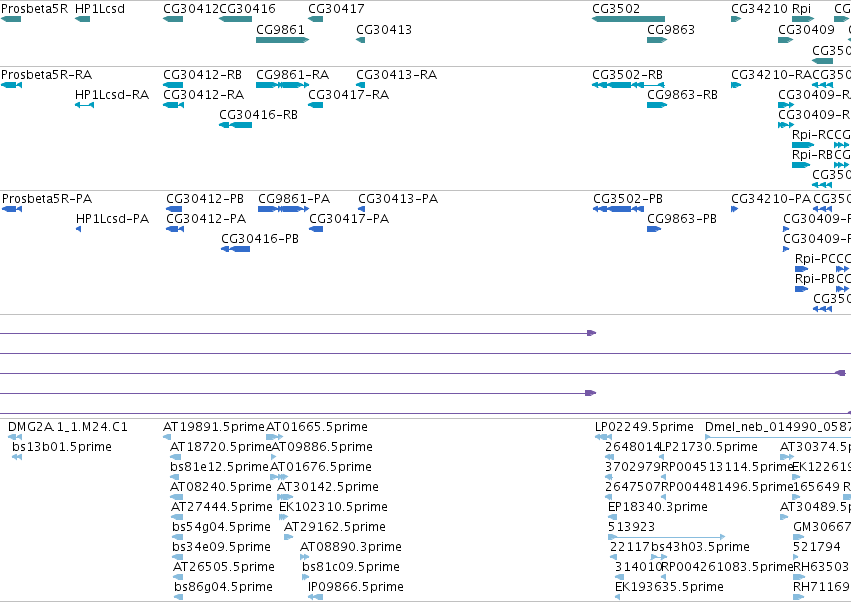Select the AT08240.5prime EST
851x602 pixels.
[x=176, y=497]
